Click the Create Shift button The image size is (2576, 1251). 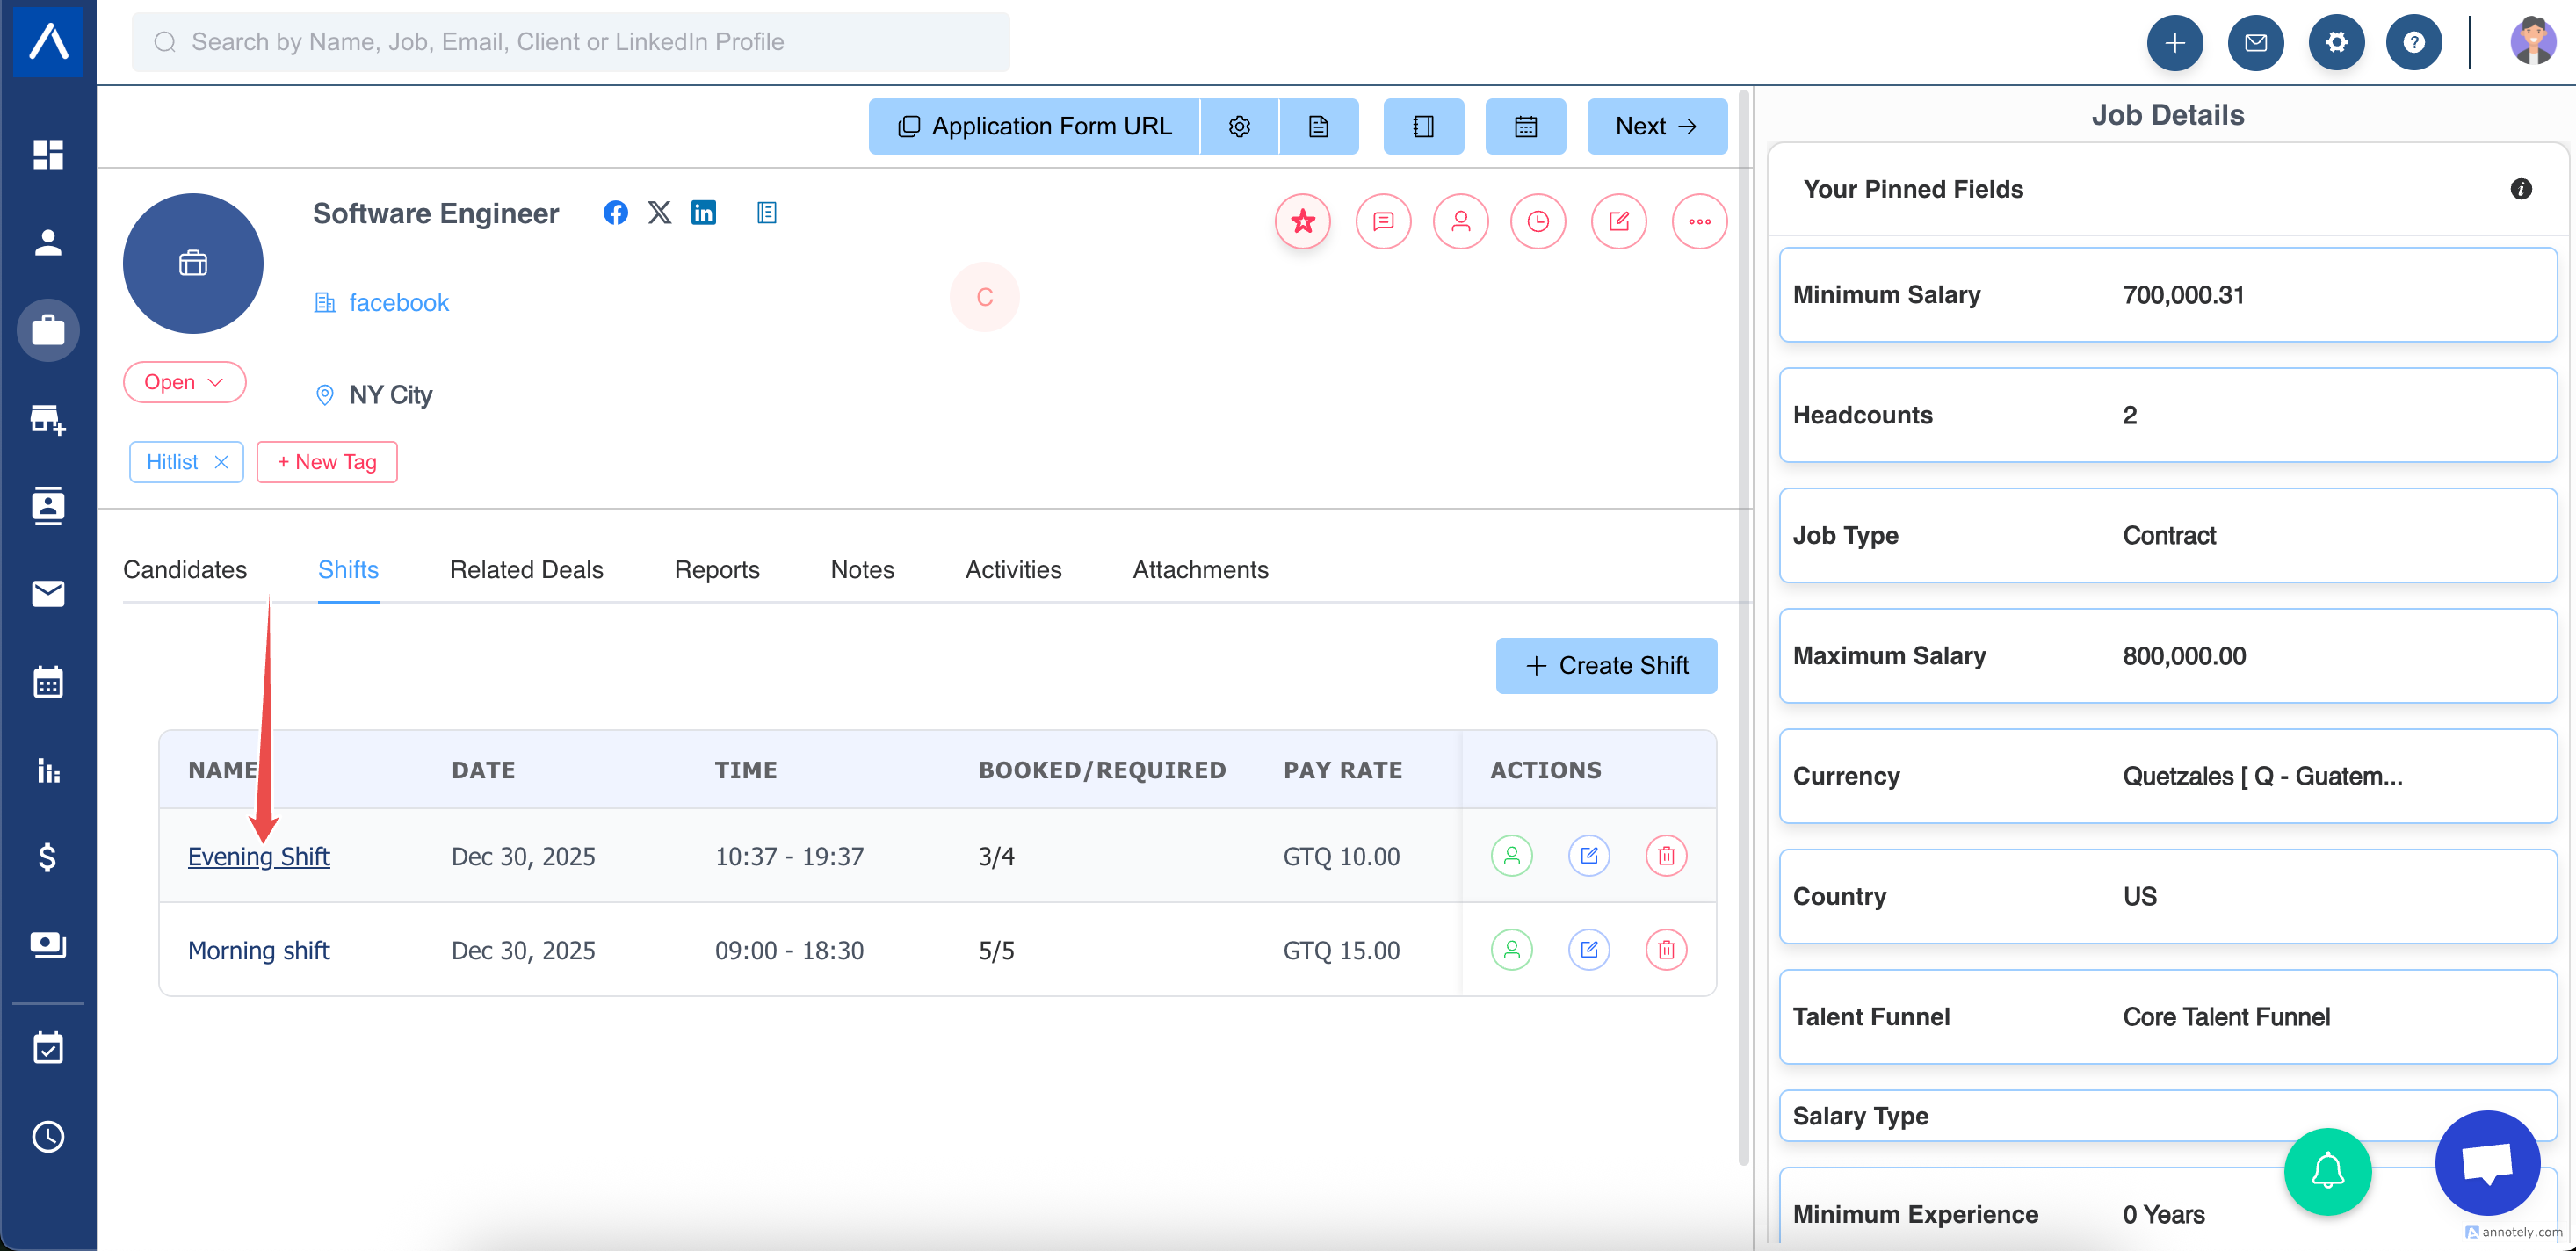point(1605,665)
